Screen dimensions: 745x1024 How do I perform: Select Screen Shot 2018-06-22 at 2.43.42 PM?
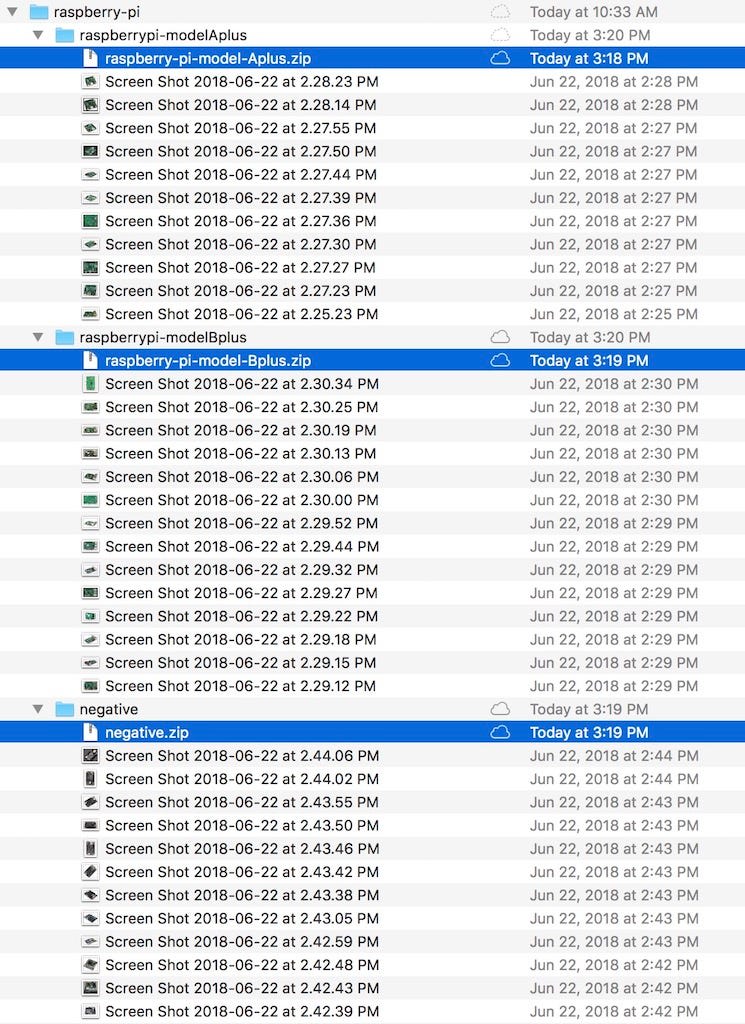click(x=242, y=872)
